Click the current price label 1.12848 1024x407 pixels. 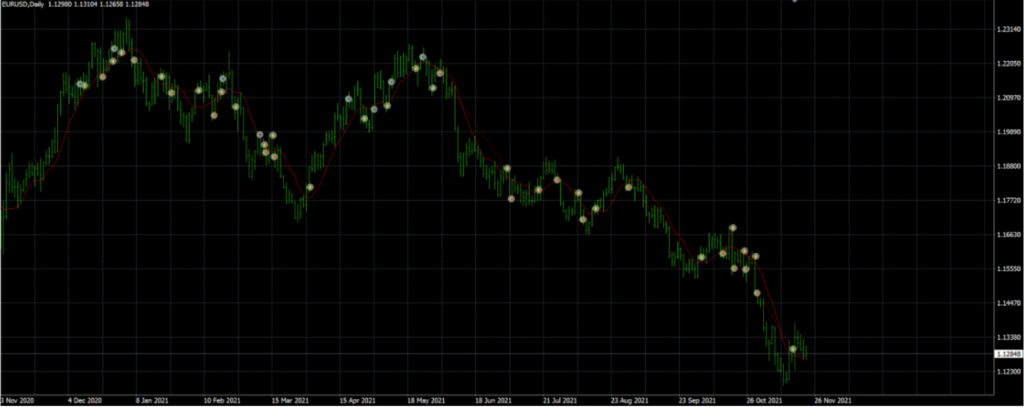pyautogui.click(x=1008, y=354)
